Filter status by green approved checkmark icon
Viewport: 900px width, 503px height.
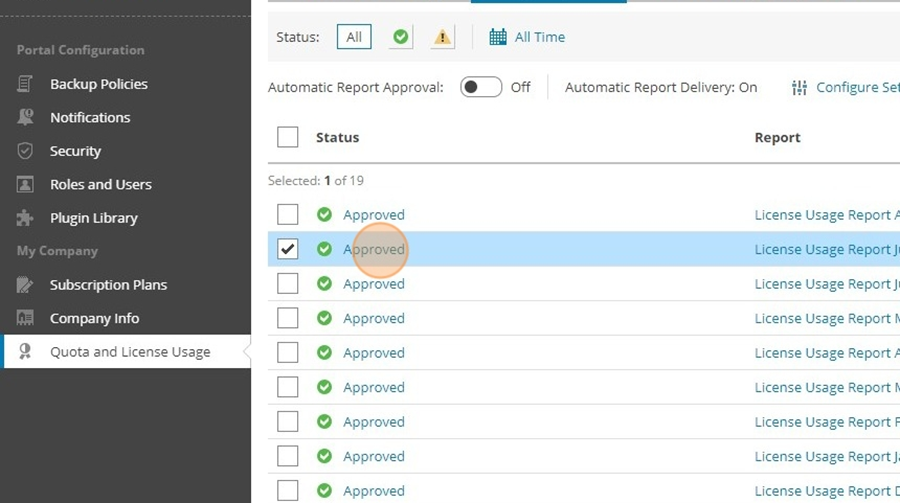401,37
